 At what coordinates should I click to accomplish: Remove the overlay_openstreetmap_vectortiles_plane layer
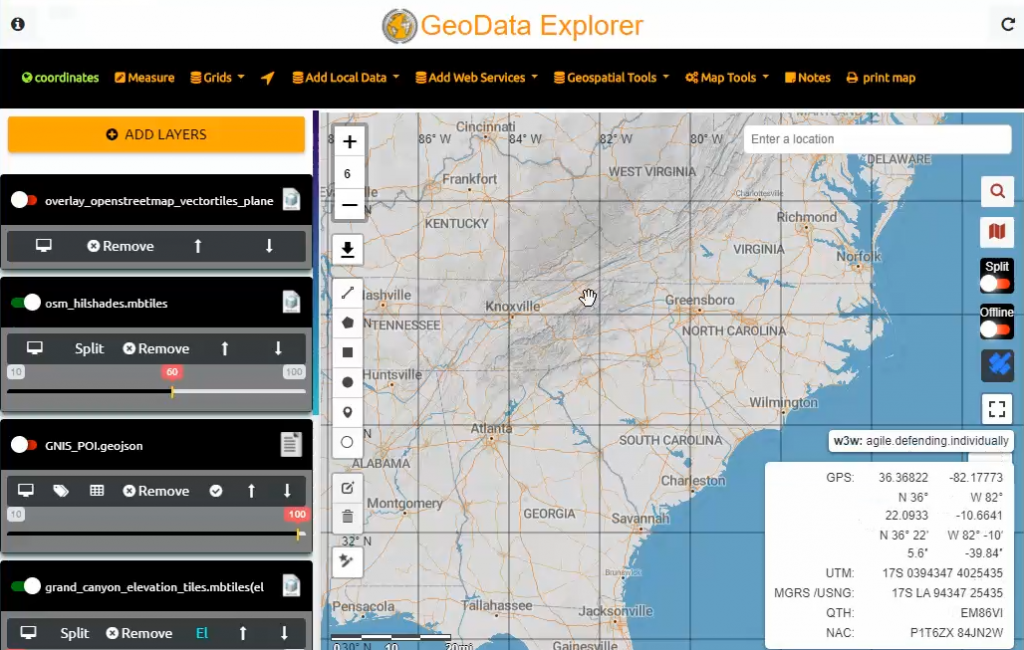click(x=121, y=246)
